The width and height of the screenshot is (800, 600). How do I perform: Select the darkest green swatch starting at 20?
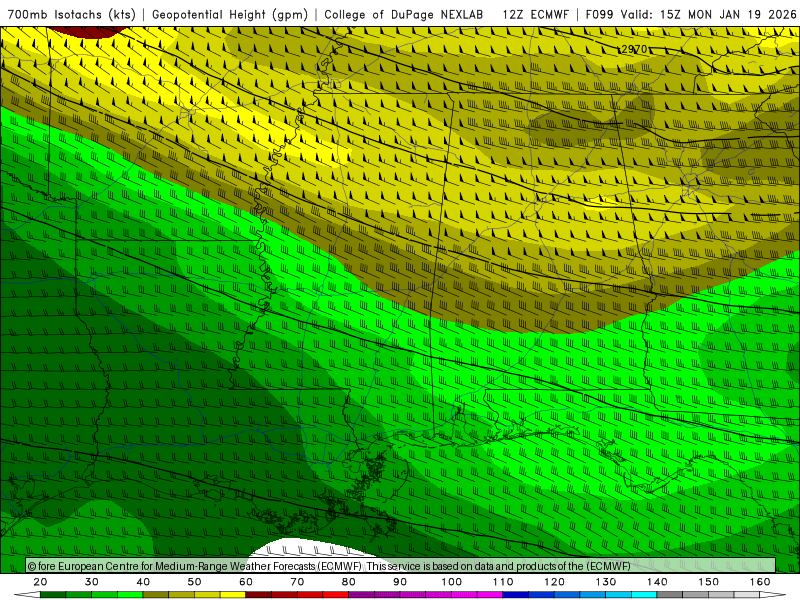click(x=53, y=594)
